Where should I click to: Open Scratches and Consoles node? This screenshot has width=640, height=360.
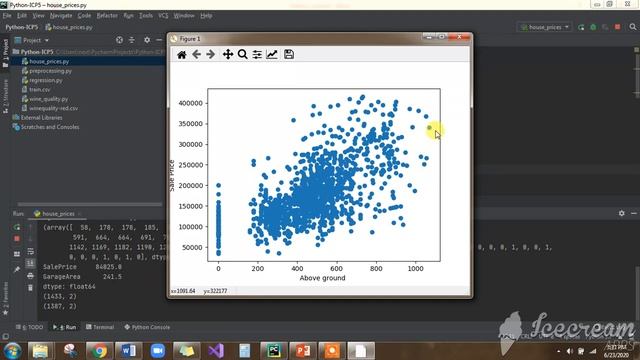point(50,127)
